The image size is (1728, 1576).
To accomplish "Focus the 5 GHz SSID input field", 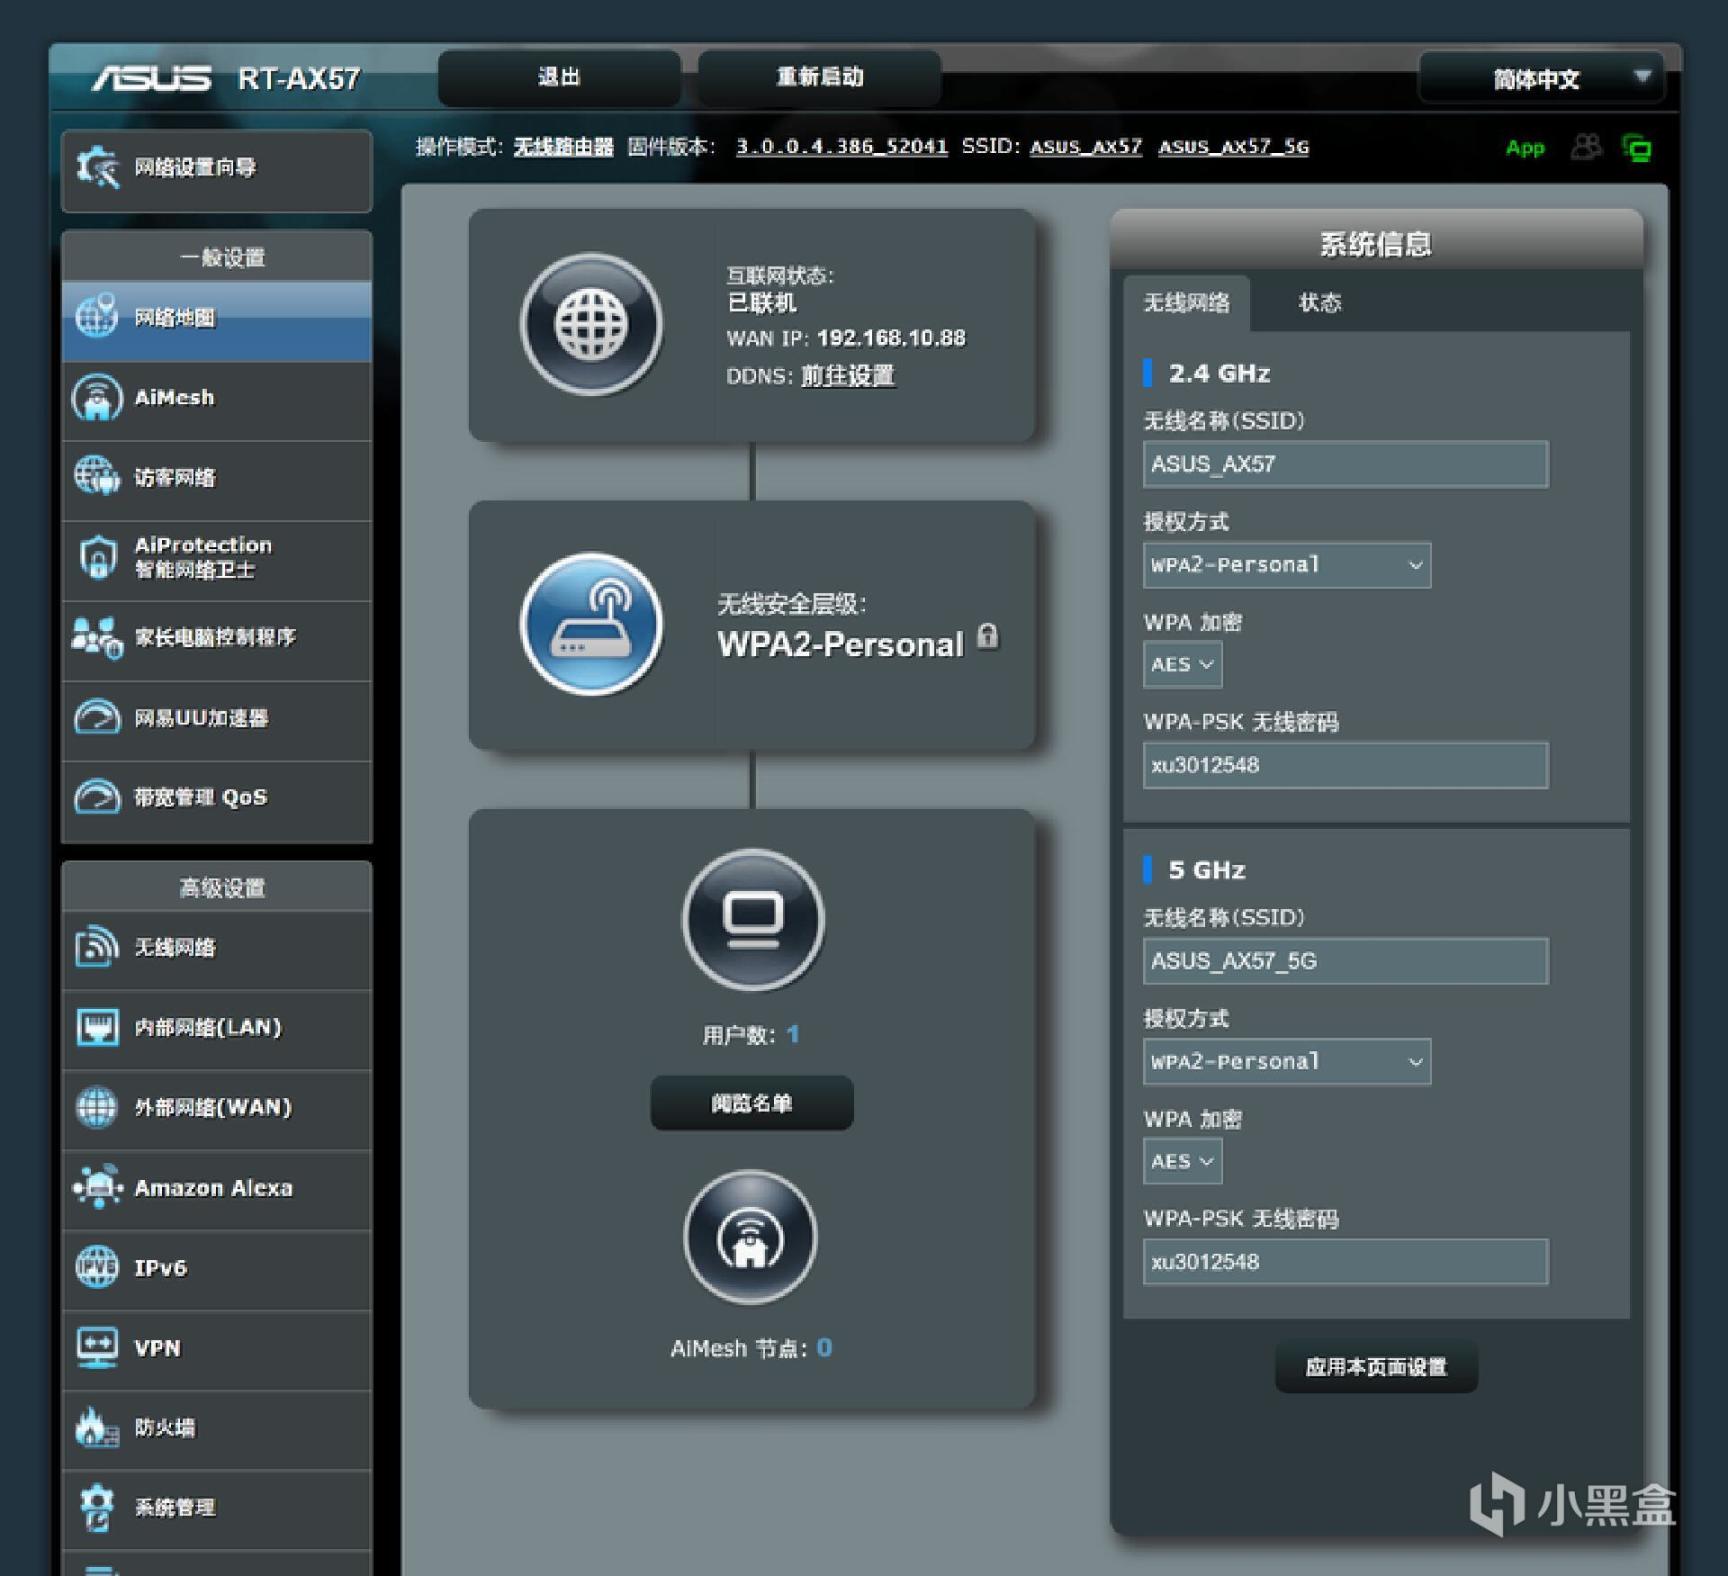I will point(1346,961).
